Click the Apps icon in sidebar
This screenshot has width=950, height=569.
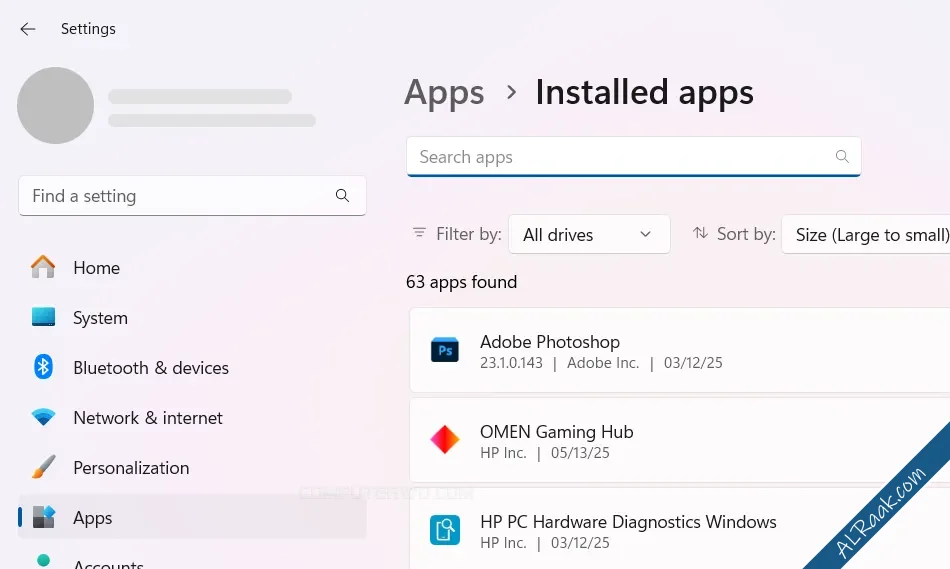(43, 517)
